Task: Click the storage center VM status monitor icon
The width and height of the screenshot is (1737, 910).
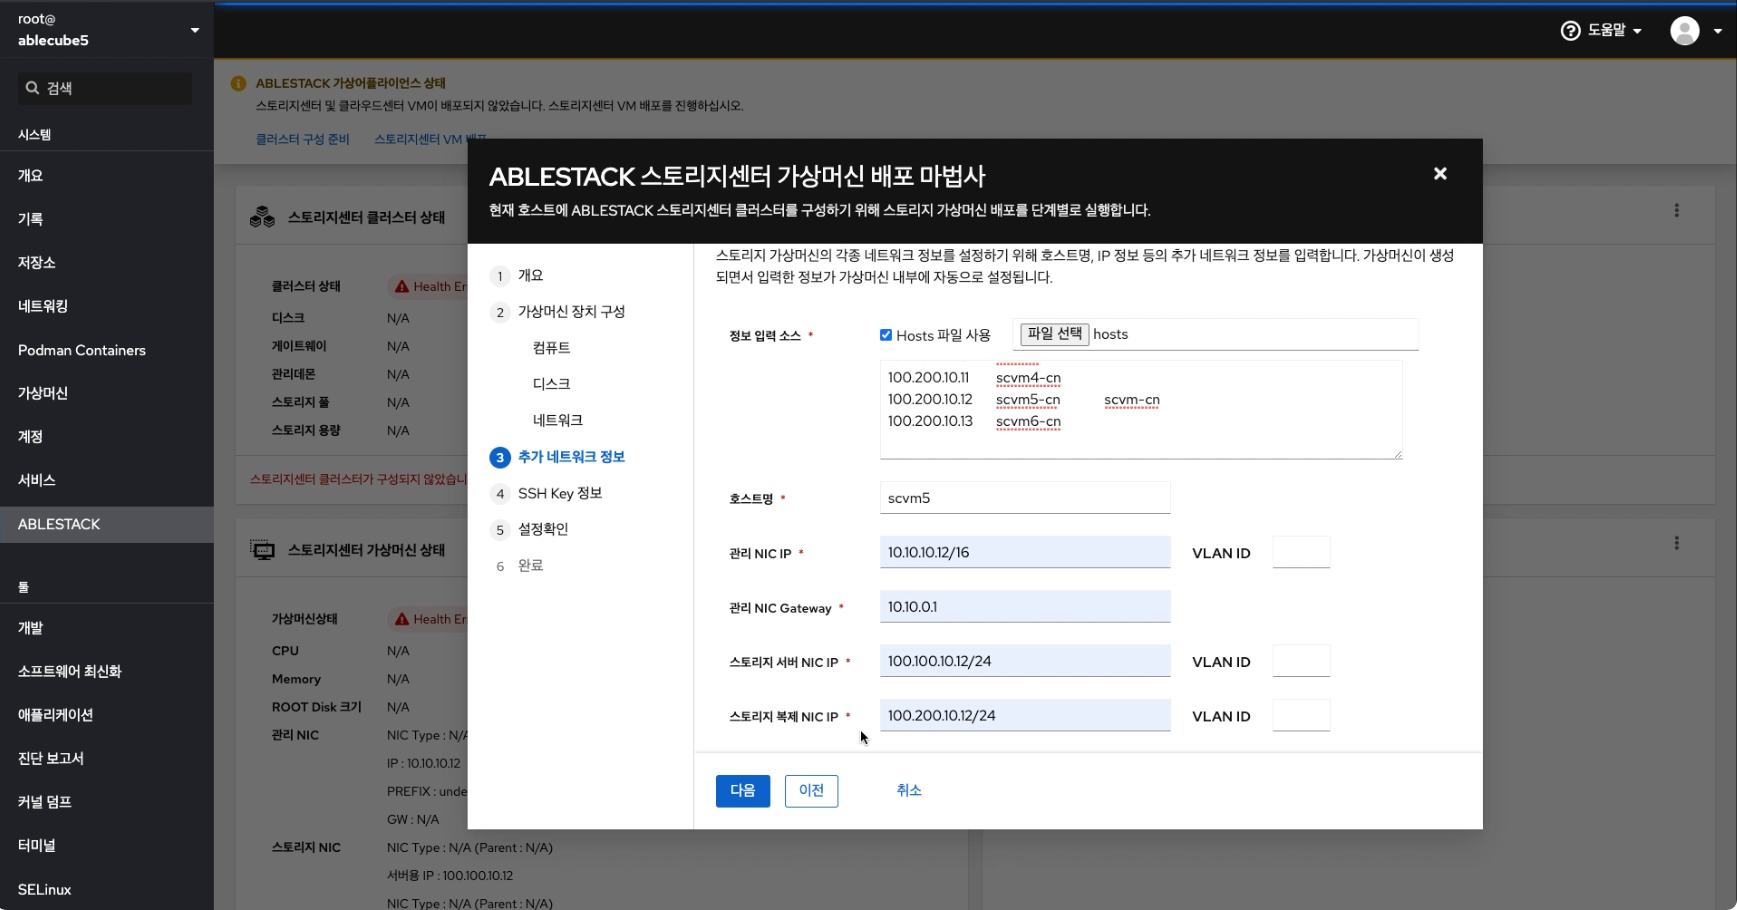Action: 263,550
